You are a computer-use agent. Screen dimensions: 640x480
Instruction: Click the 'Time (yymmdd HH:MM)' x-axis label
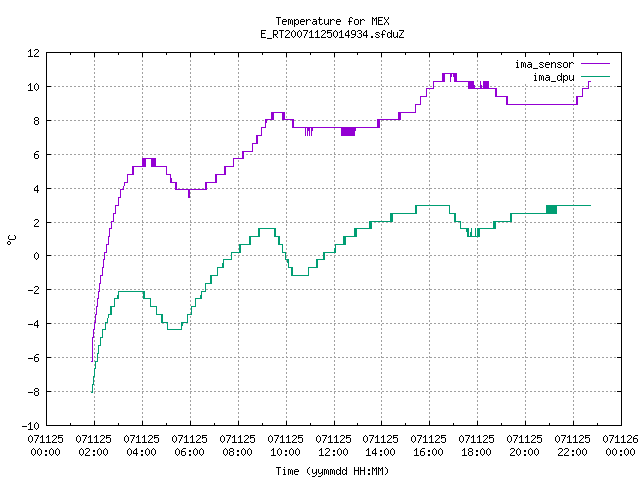pyautogui.click(x=332, y=471)
